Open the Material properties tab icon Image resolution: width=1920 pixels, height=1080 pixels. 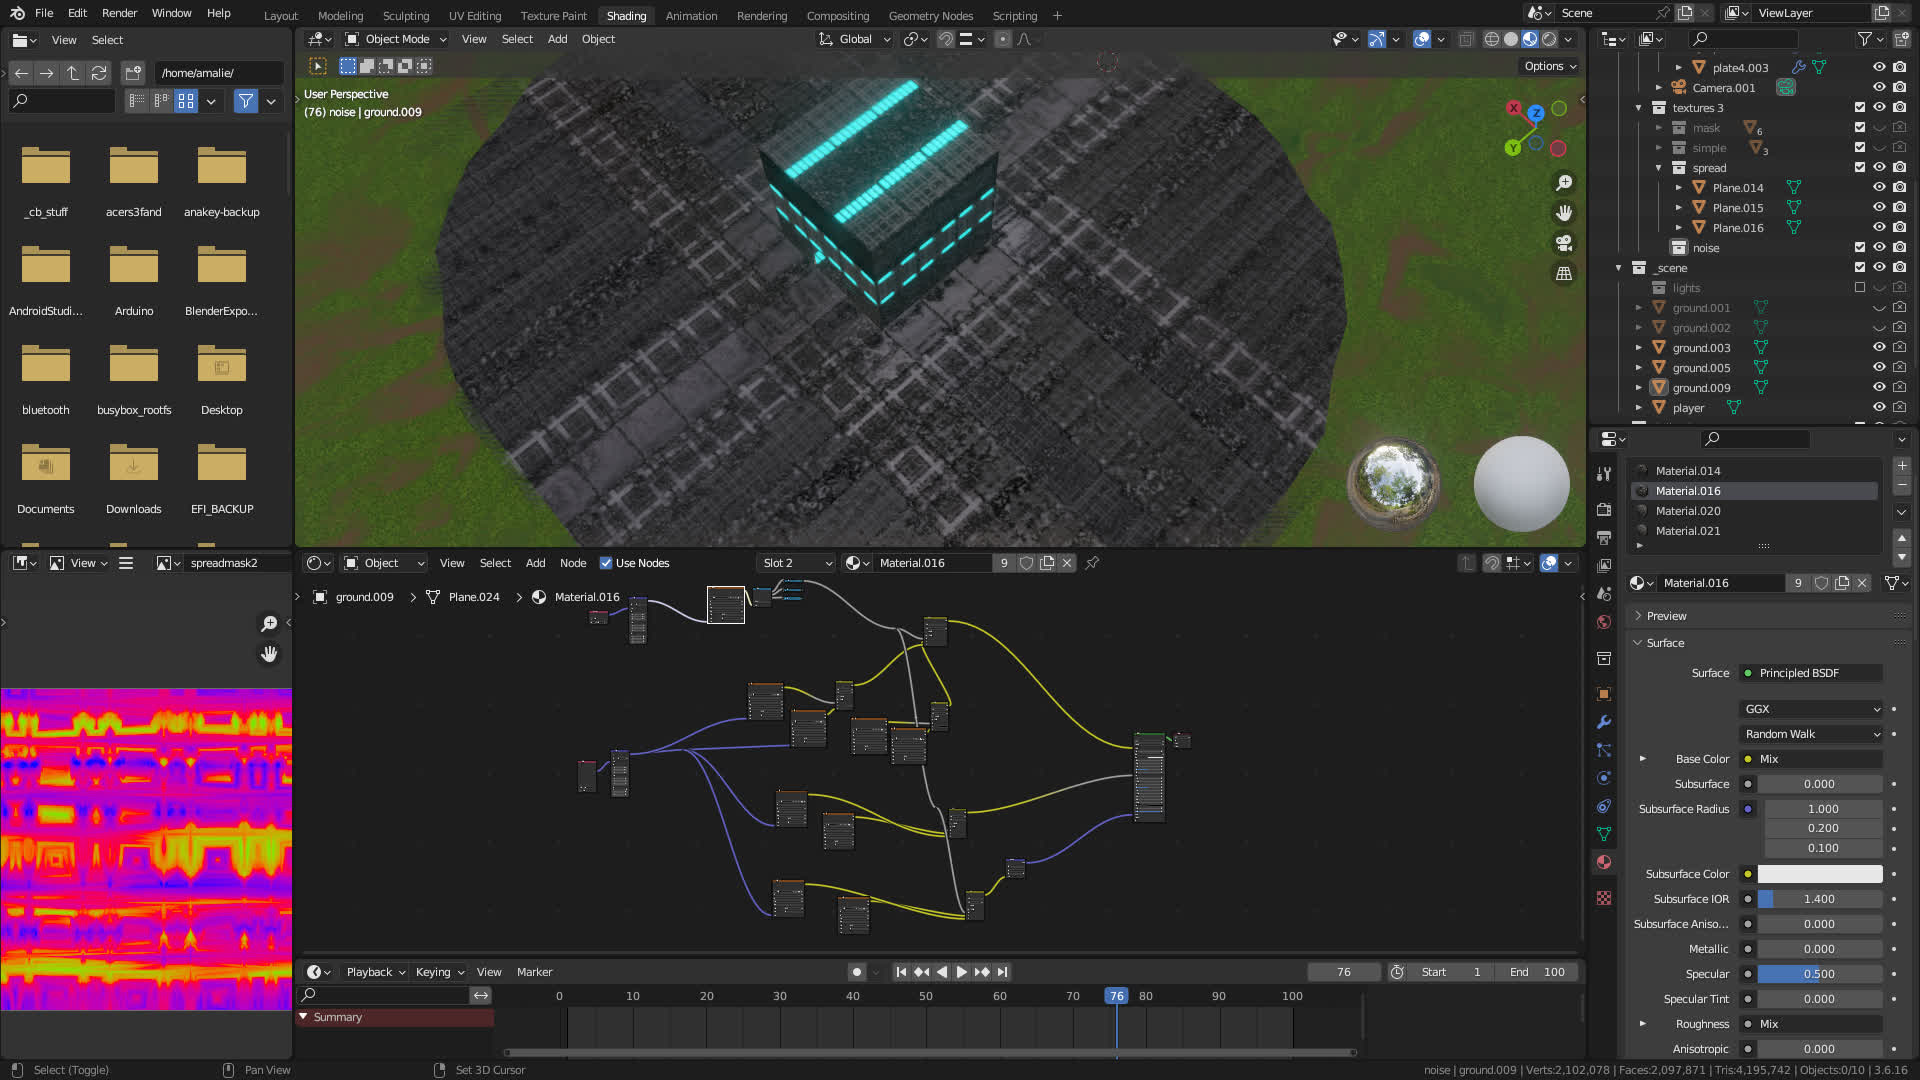tap(1604, 862)
